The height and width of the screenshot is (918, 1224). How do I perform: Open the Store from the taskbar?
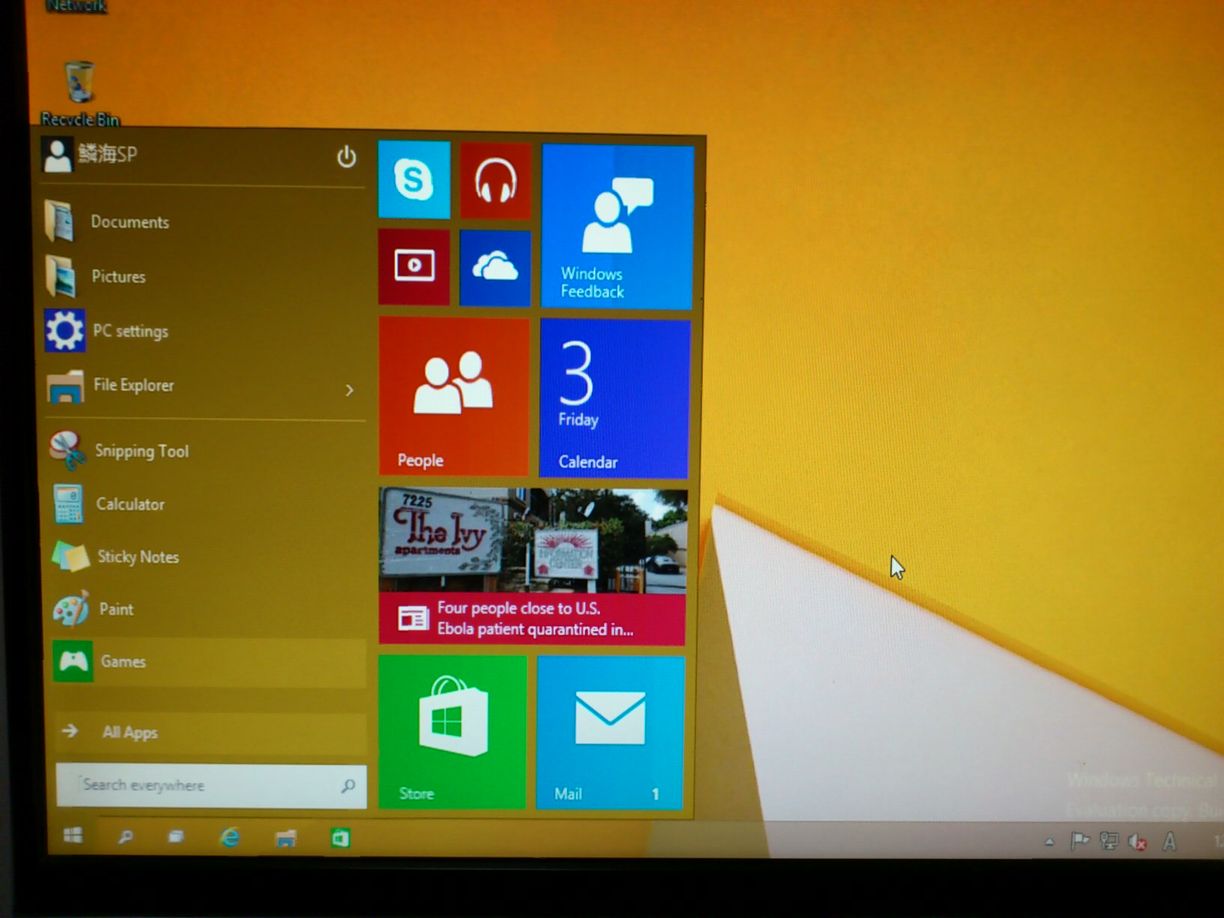coord(340,839)
